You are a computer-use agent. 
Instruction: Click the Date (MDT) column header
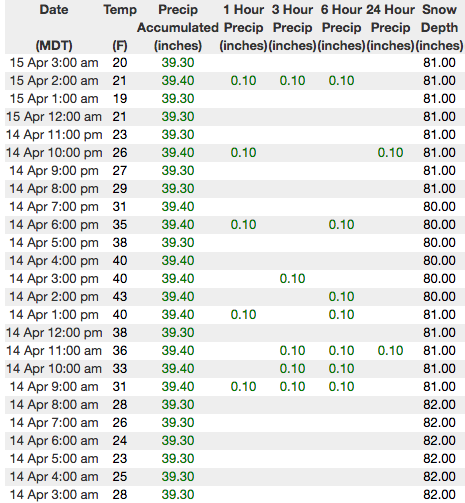[x=54, y=27]
